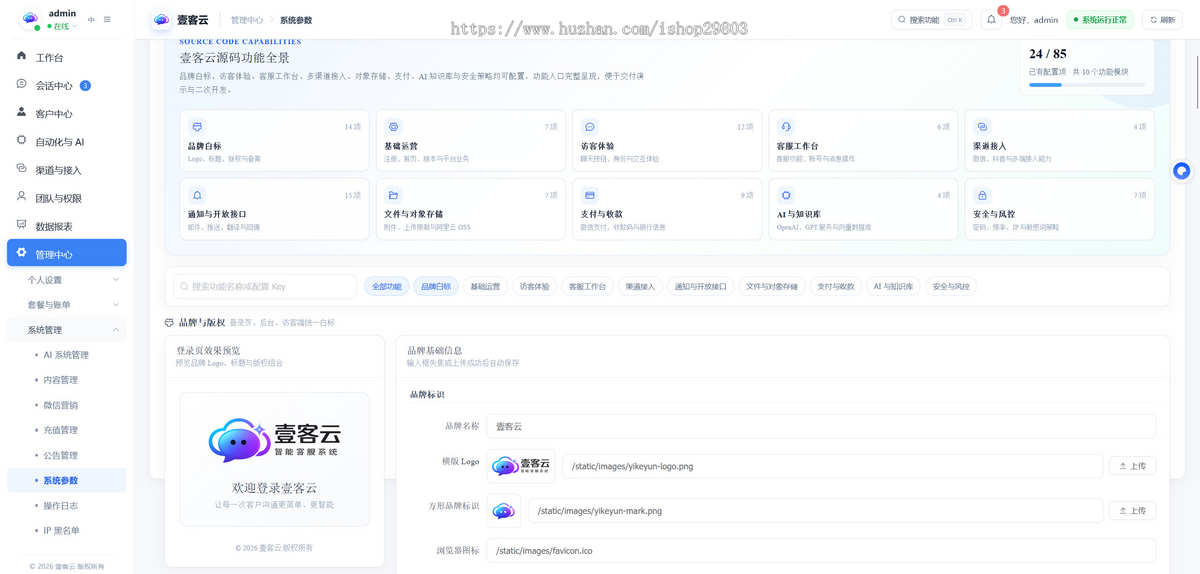Select the 通知与开放接口 filter tab
Image resolution: width=1200 pixels, height=574 pixels.
[701, 287]
